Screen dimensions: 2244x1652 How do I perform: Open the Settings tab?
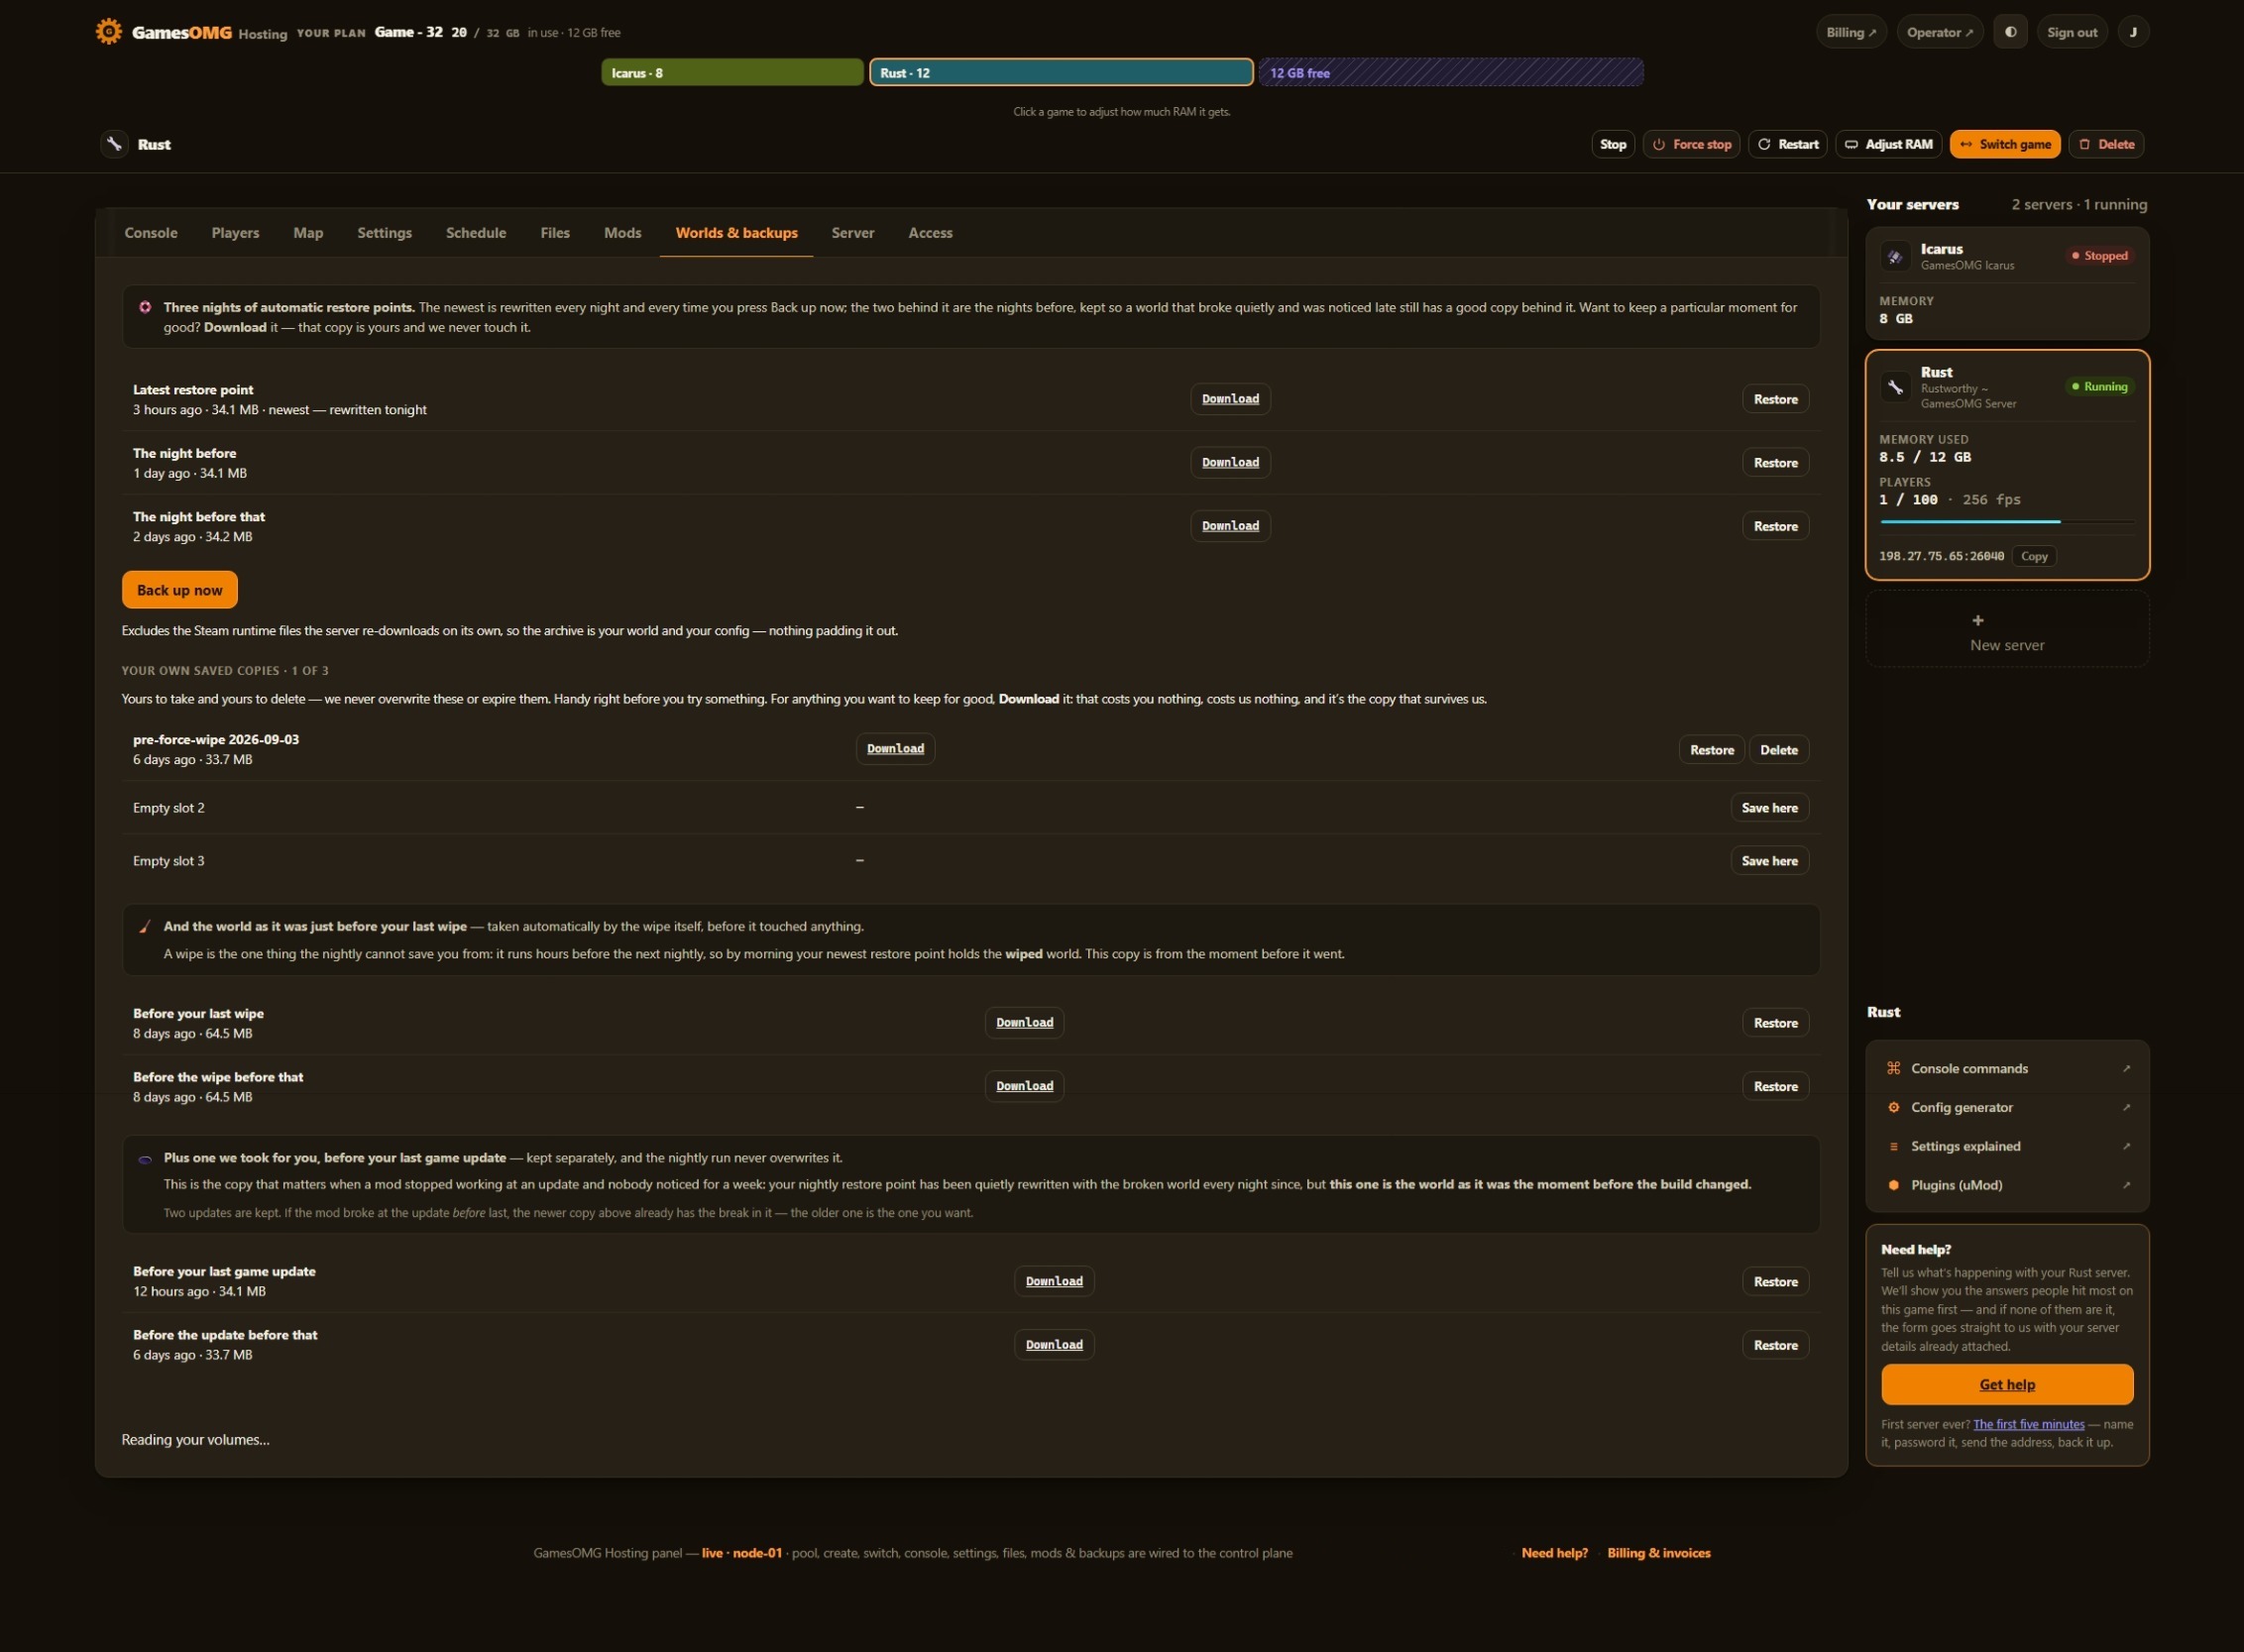pyautogui.click(x=384, y=233)
